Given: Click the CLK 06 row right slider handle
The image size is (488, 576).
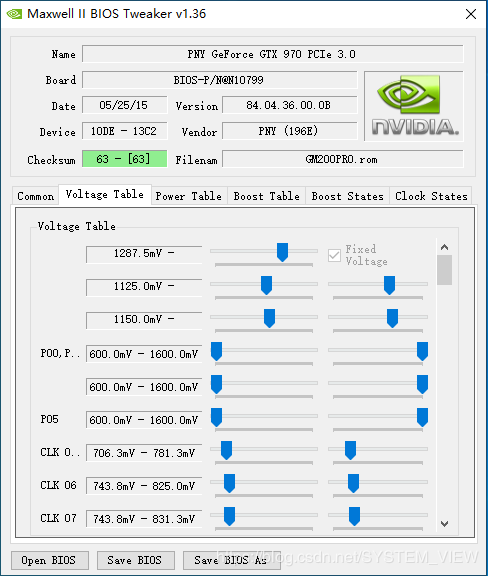Looking at the screenshot, I should click(354, 483).
